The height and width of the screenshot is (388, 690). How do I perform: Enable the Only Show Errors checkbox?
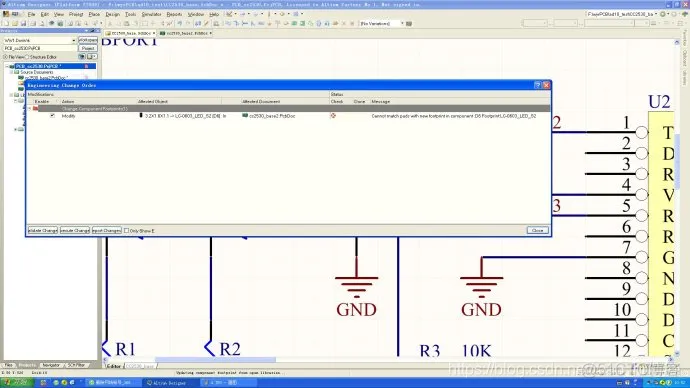pyautogui.click(x=127, y=231)
